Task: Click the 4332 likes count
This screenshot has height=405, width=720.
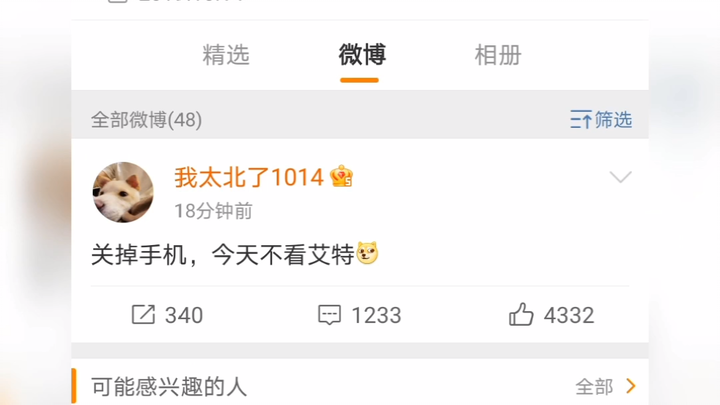Action: pyautogui.click(x=569, y=315)
